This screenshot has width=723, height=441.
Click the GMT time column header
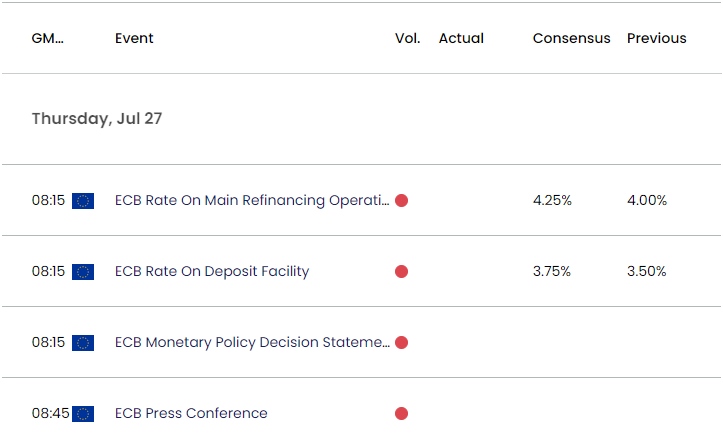[47, 38]
